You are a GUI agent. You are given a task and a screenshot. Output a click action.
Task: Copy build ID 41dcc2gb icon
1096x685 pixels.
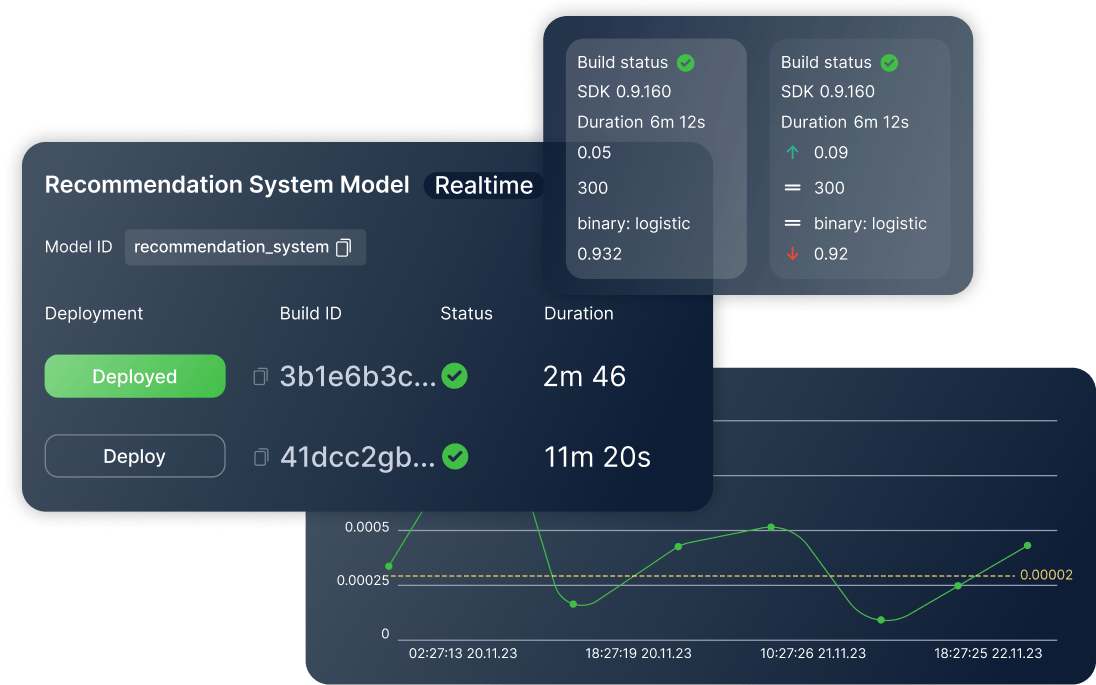coord(260,457)
